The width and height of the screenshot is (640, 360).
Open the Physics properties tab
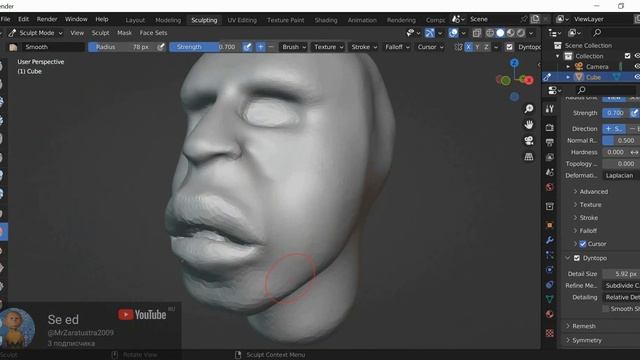click(x=550, y=270)
